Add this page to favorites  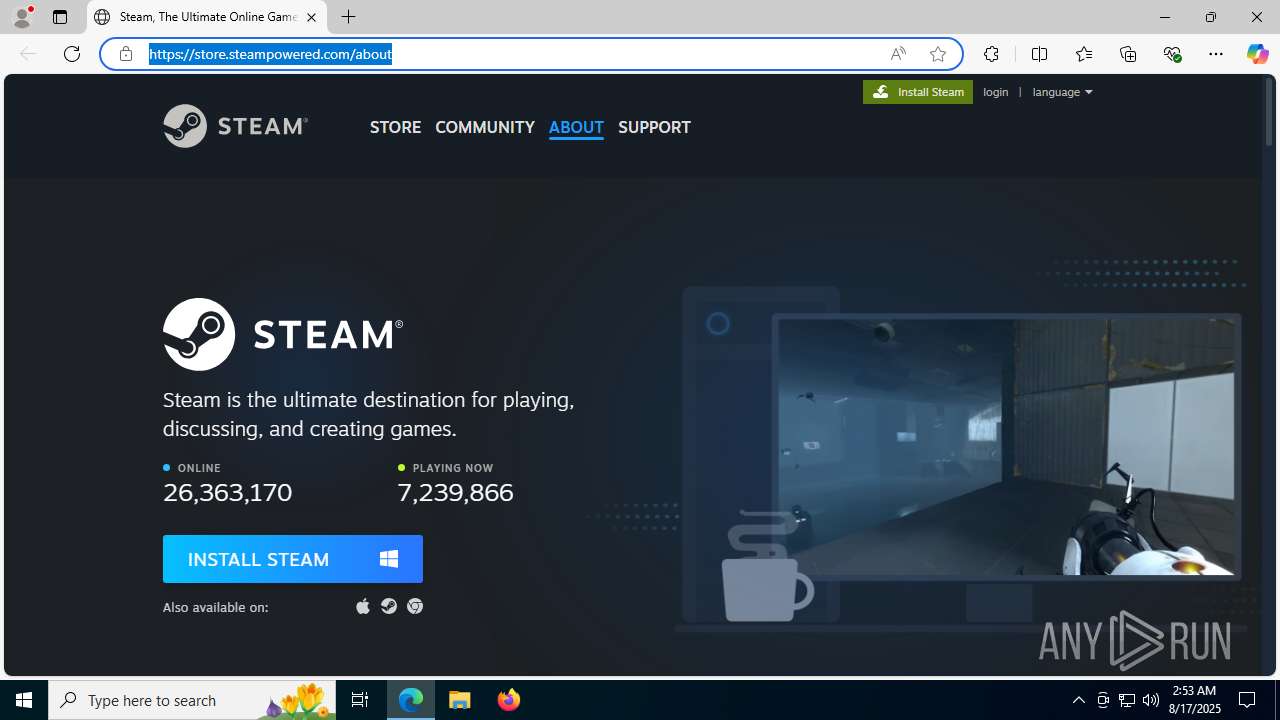click(x=937, y=54)
